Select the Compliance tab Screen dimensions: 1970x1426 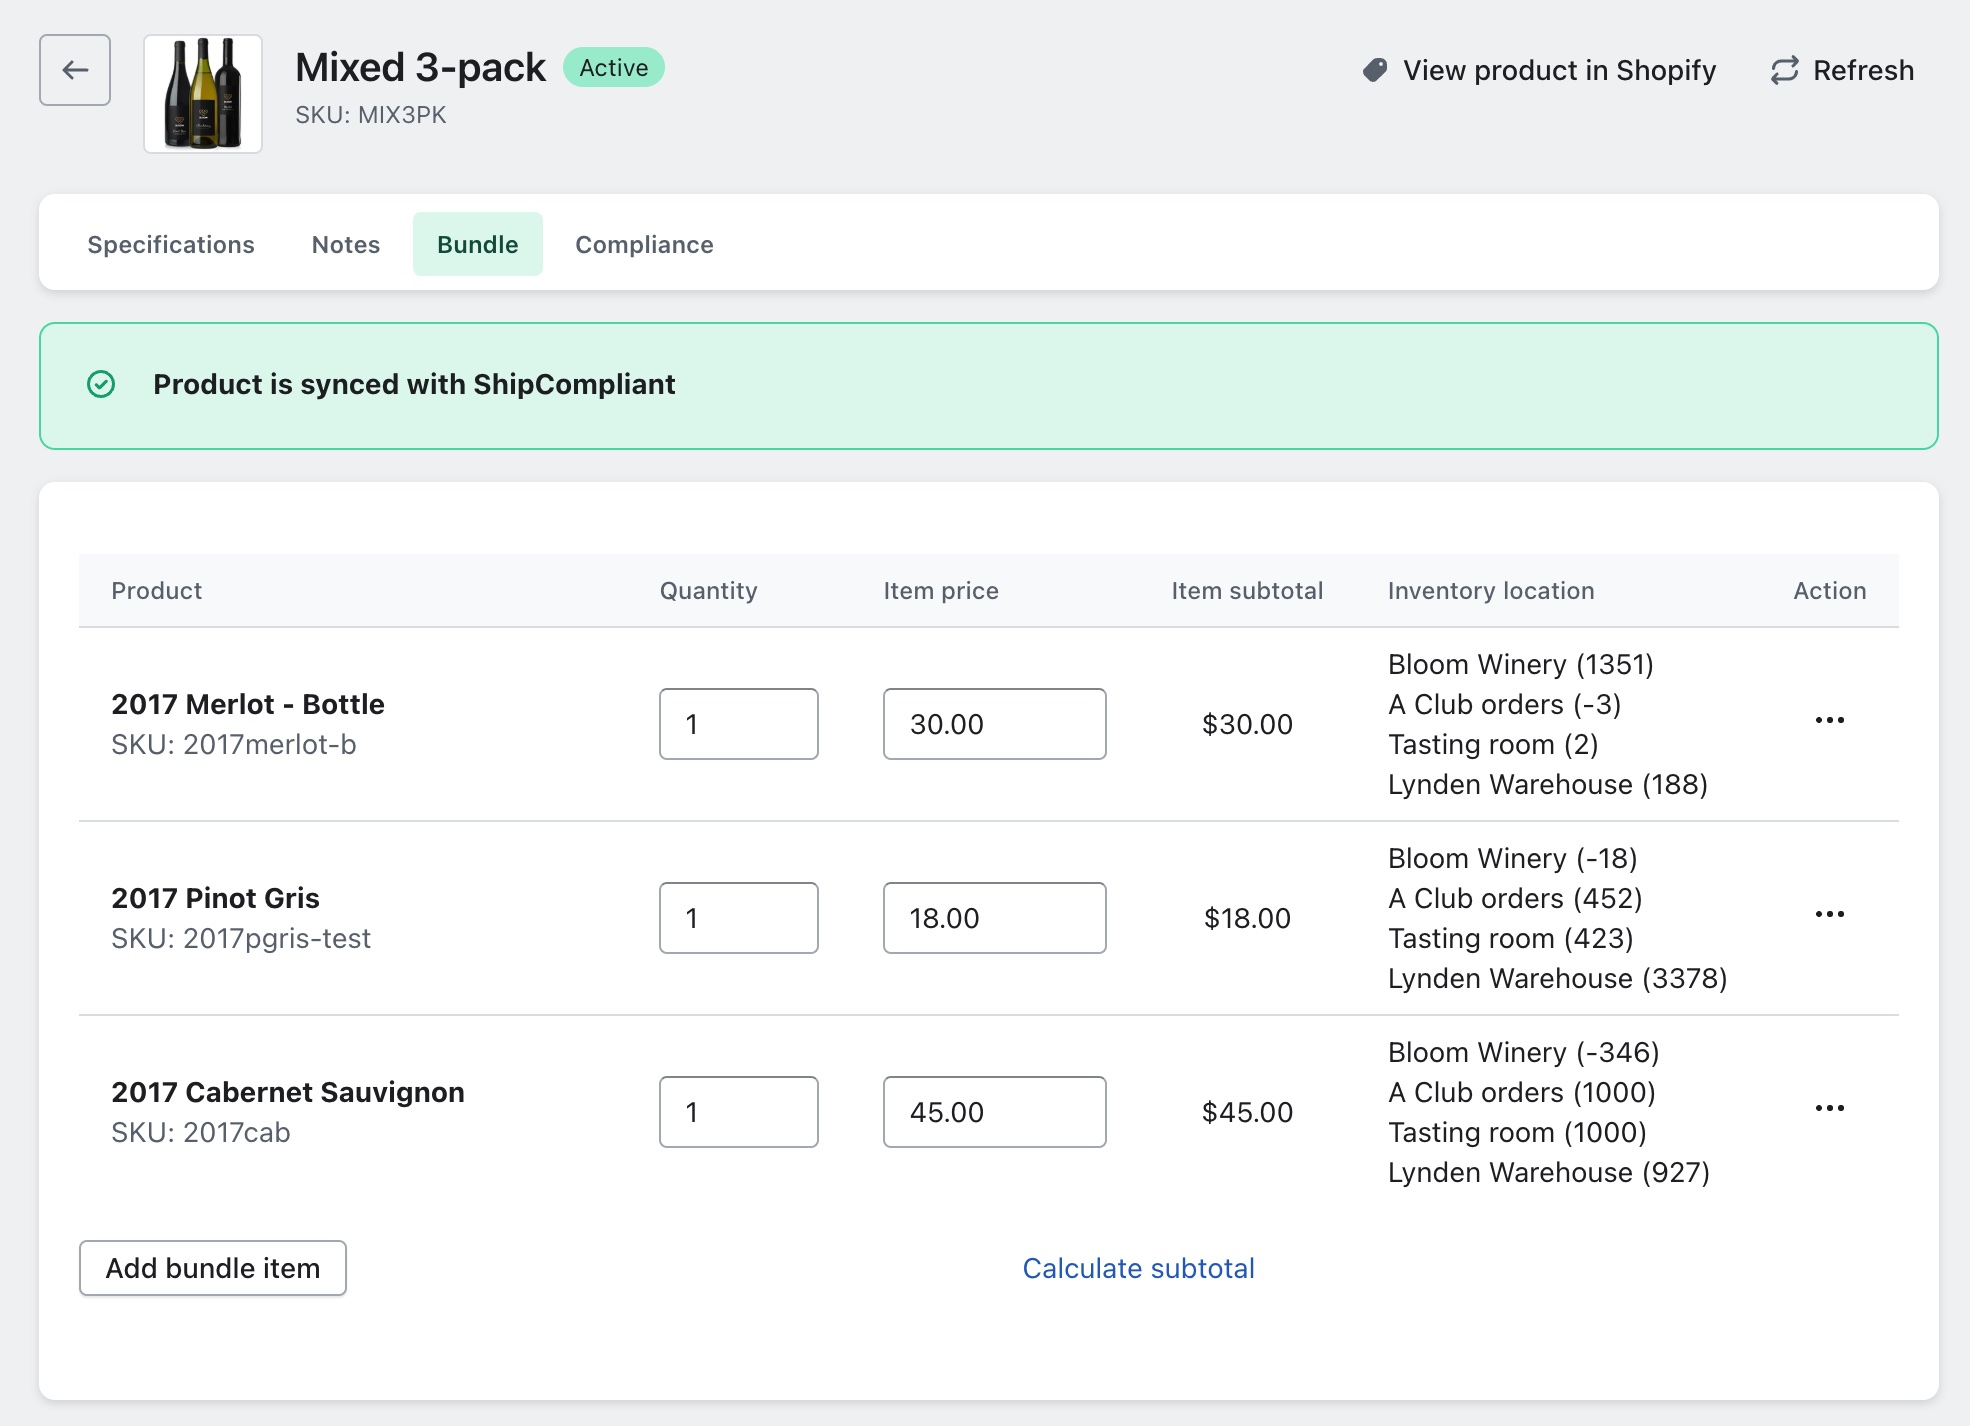click(644, 245)
